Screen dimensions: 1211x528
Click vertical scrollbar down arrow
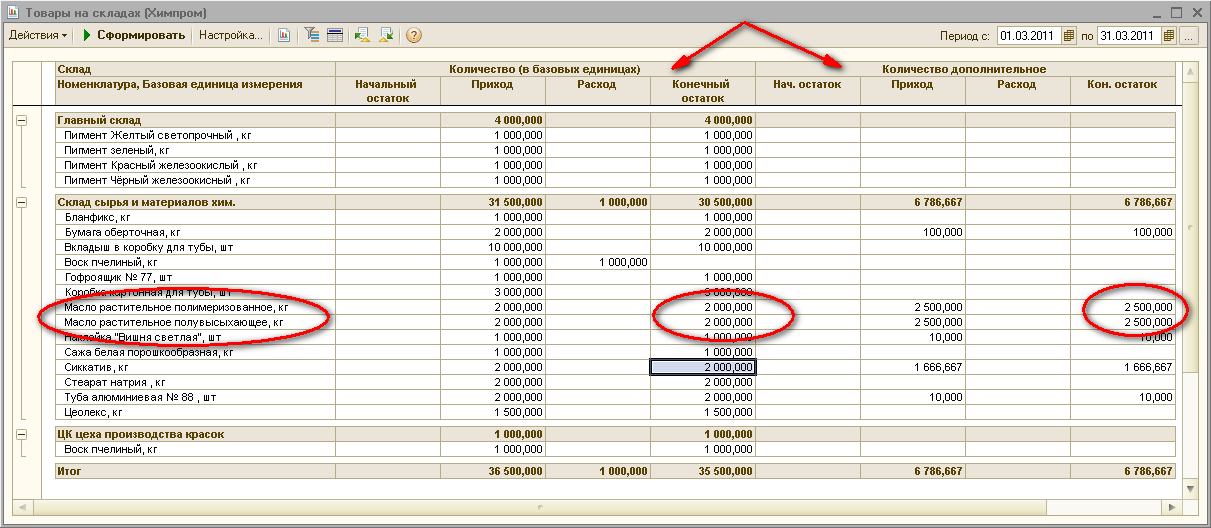click(1189, 487)
